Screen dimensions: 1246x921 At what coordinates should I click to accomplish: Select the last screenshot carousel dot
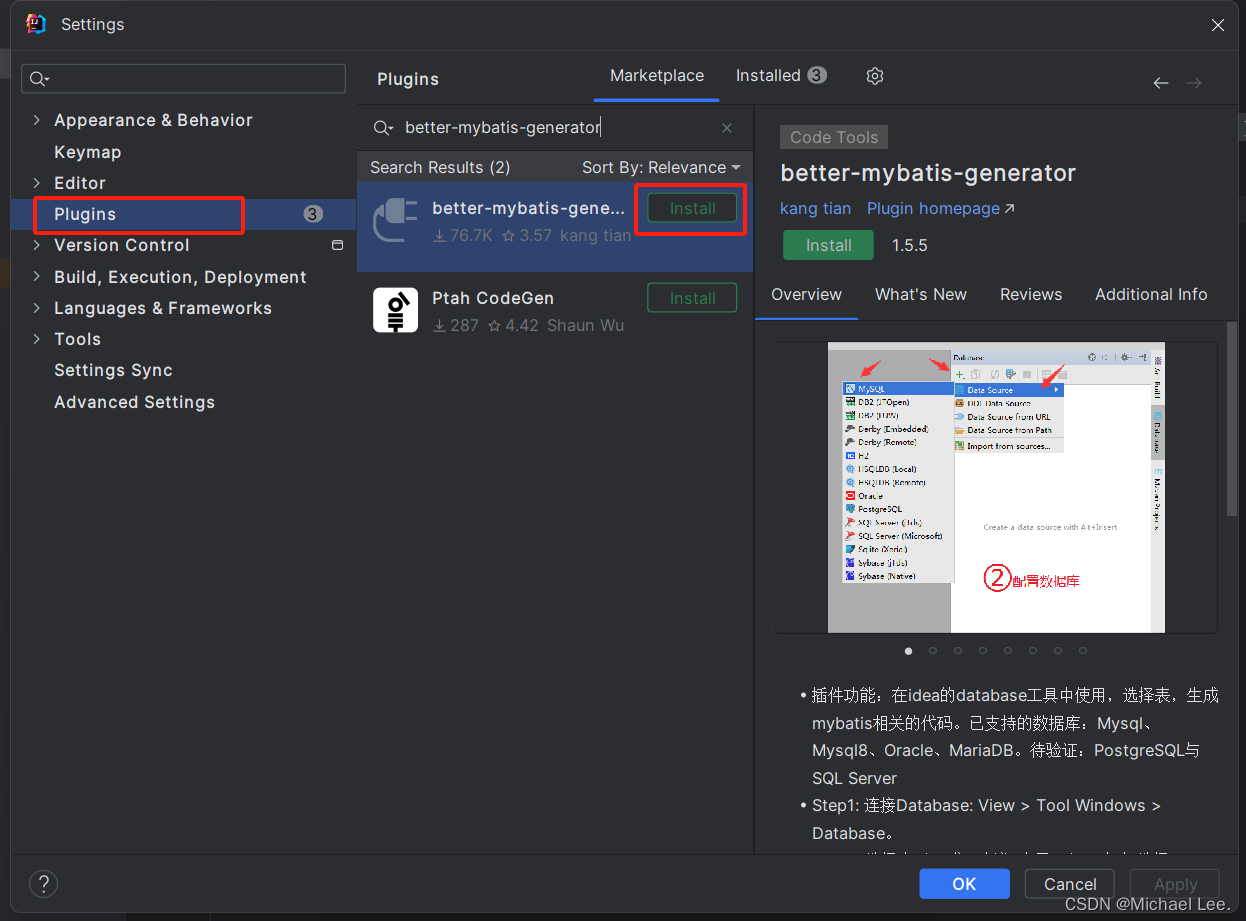(1083, 651)
